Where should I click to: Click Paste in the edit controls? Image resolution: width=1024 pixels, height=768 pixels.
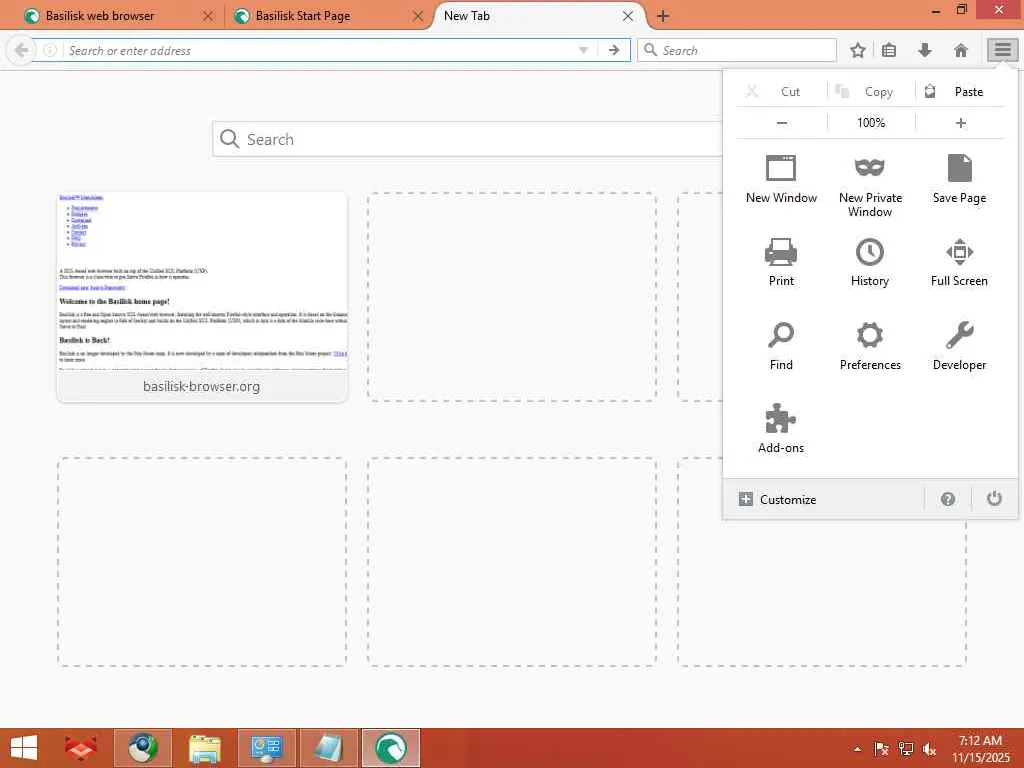[x=960, y=91]
